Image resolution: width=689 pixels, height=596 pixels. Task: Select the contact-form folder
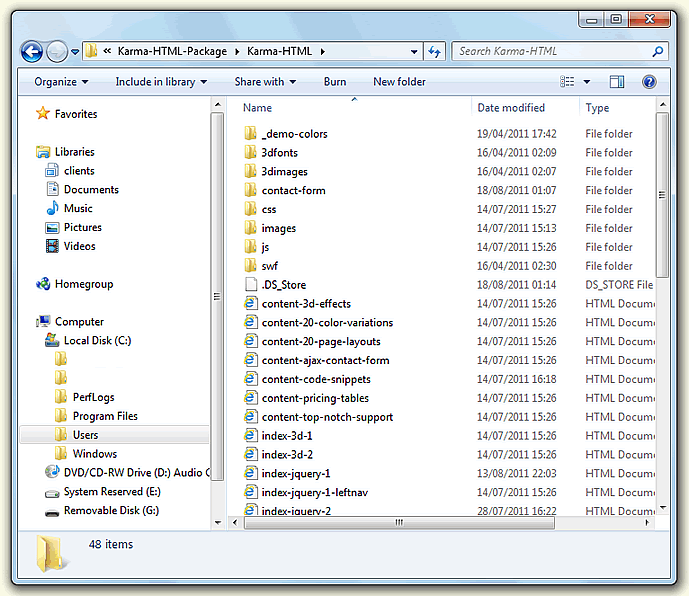point(294,190)
